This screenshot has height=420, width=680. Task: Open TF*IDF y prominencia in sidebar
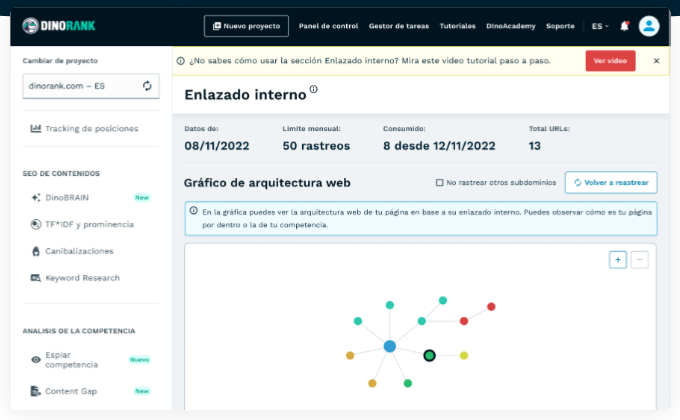click(x=91, y=224)
